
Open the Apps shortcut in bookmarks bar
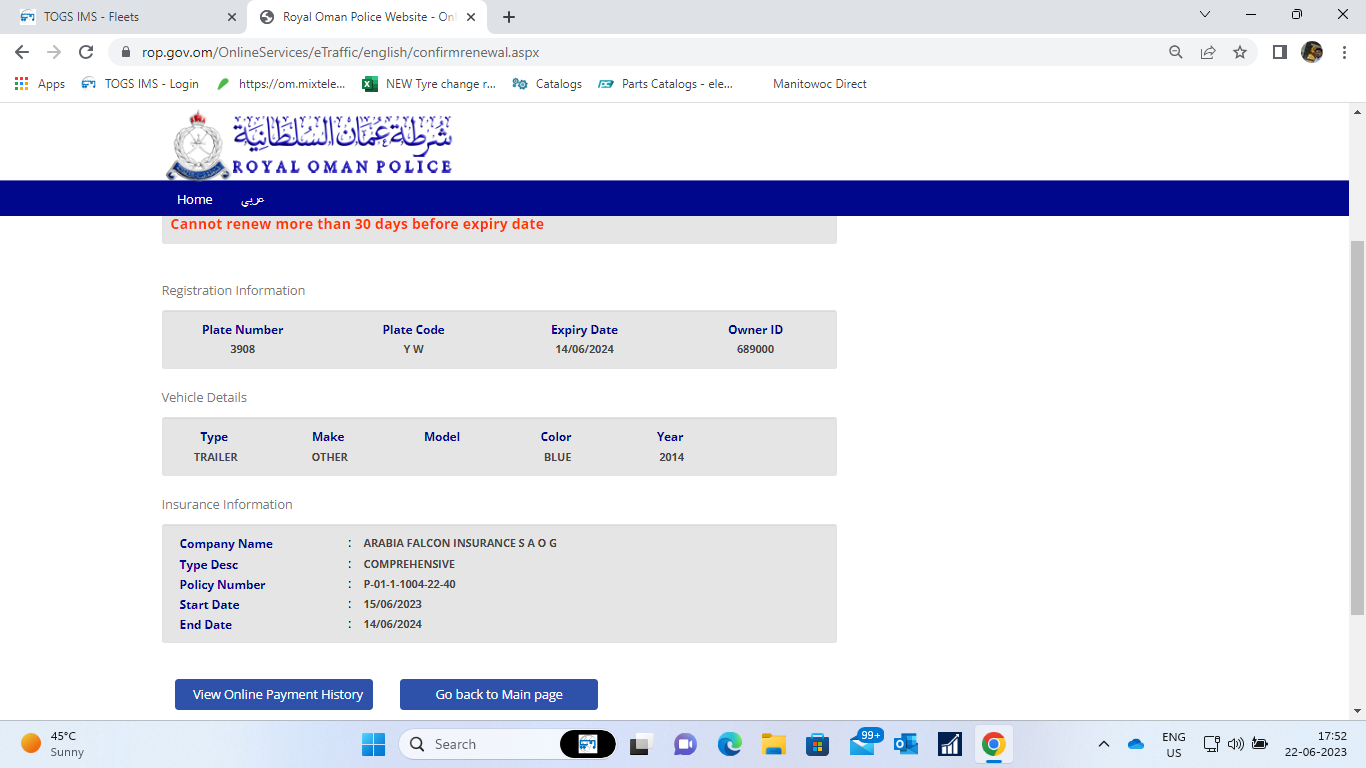coord(40,84)
